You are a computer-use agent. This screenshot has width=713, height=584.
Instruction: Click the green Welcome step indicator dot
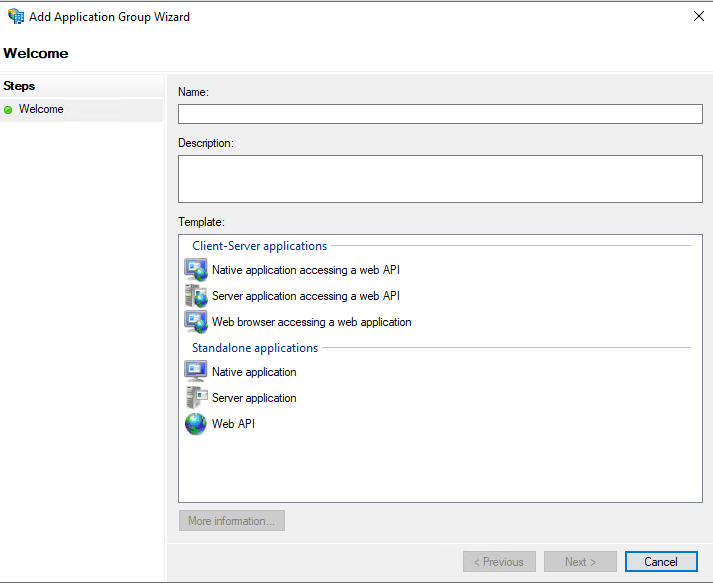(x=8, y=110)
